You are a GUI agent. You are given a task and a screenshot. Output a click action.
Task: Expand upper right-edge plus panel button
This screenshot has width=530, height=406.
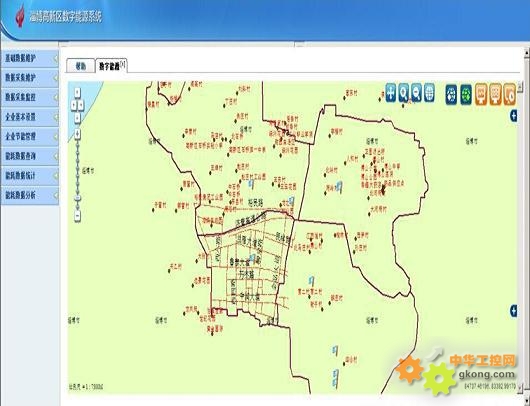point(513,116)
